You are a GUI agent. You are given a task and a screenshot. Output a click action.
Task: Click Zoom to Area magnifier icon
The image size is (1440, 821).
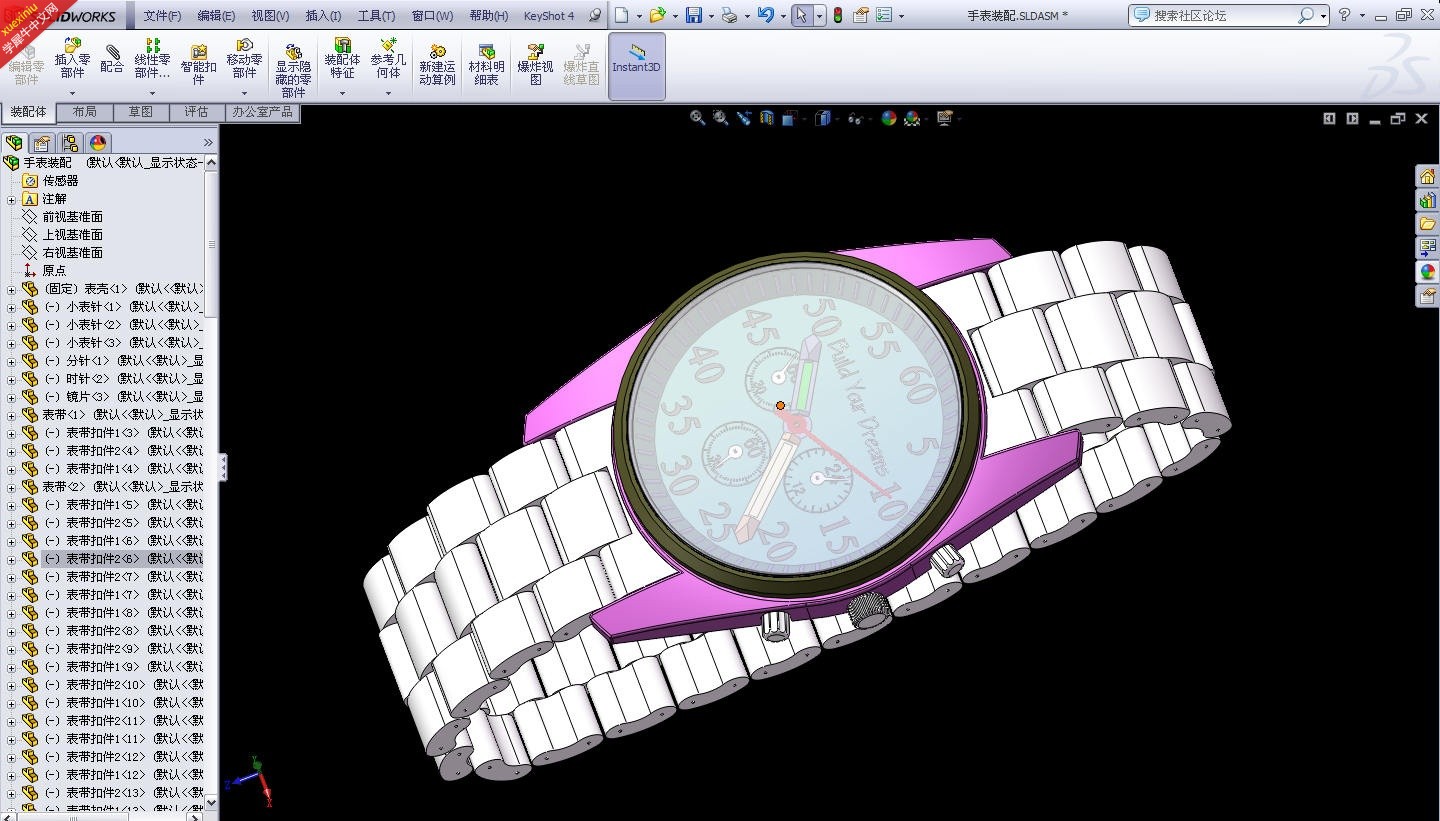[721, 118]
